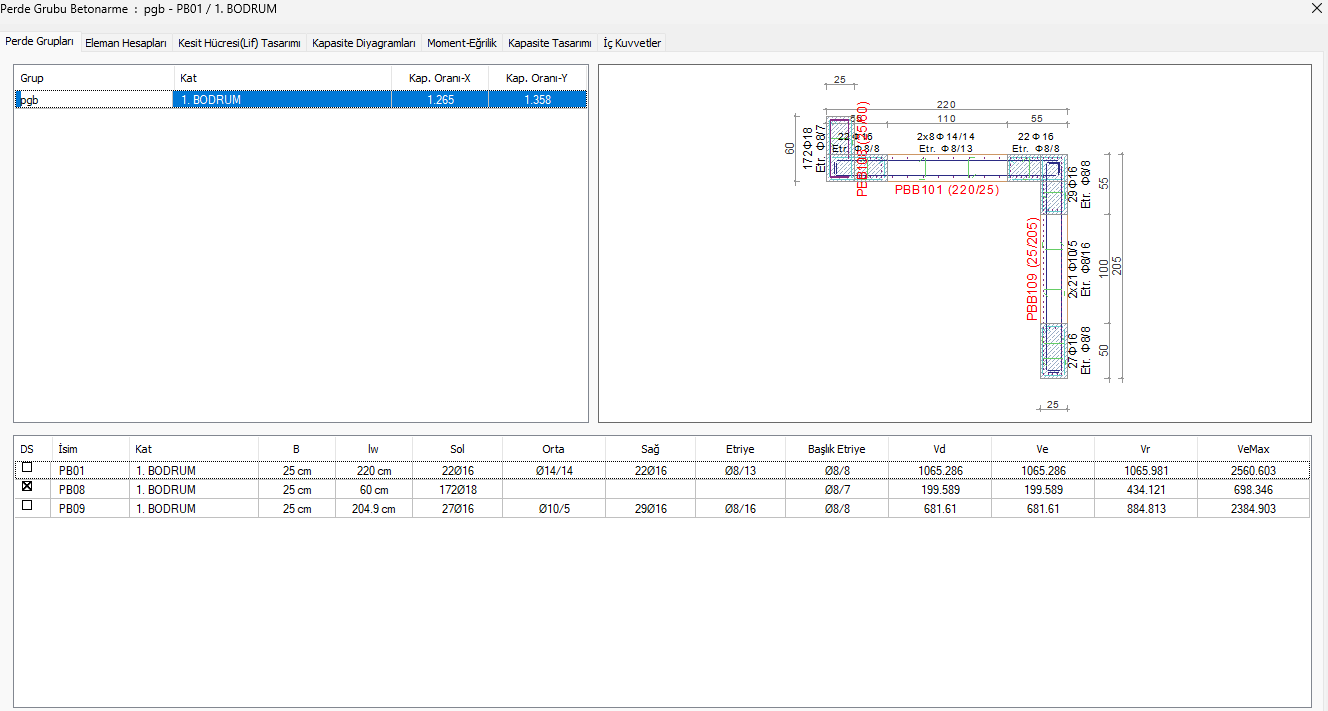Click the Vd column header
Screen dimensions: 1328x711
click(x=940, y=449)
